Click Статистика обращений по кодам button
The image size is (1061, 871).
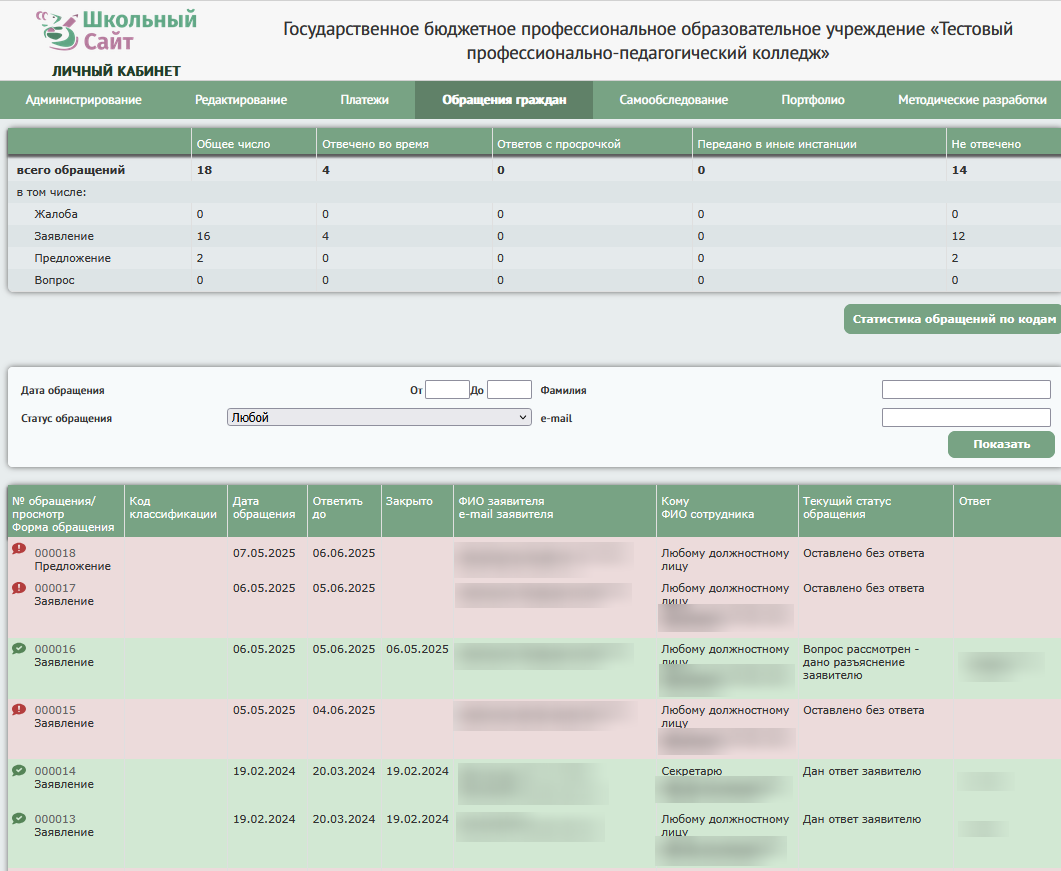953,319
